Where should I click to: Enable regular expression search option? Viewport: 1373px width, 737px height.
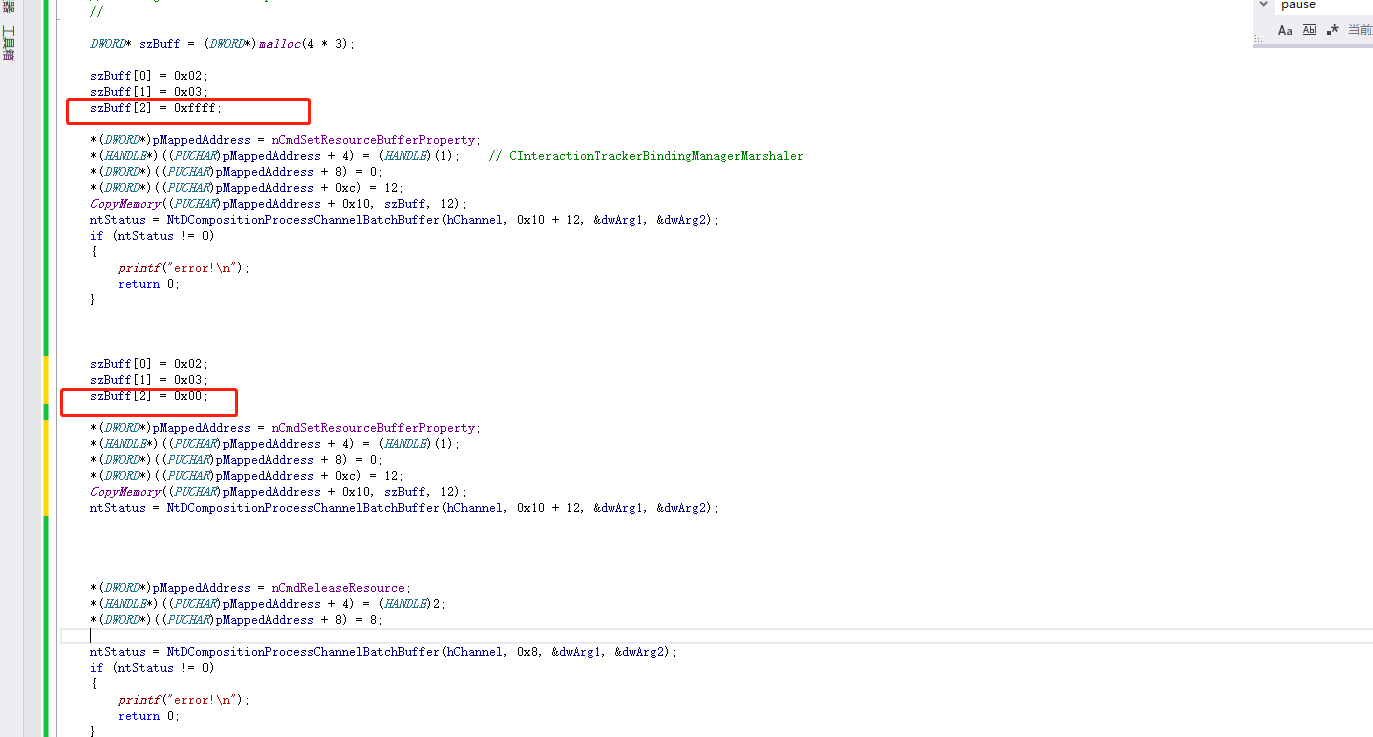(x=1332, y=30)
